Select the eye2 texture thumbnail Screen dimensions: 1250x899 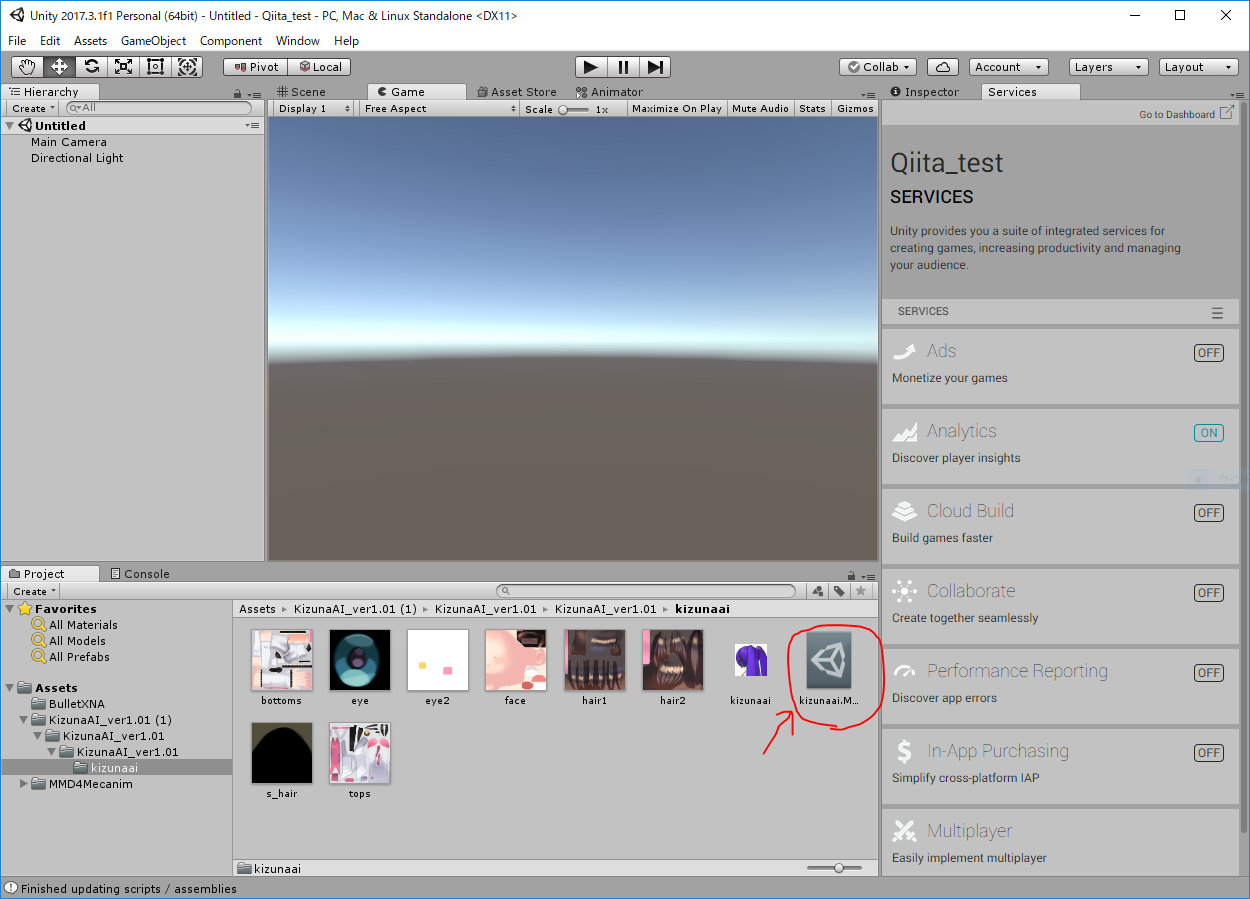pos(438,660)
